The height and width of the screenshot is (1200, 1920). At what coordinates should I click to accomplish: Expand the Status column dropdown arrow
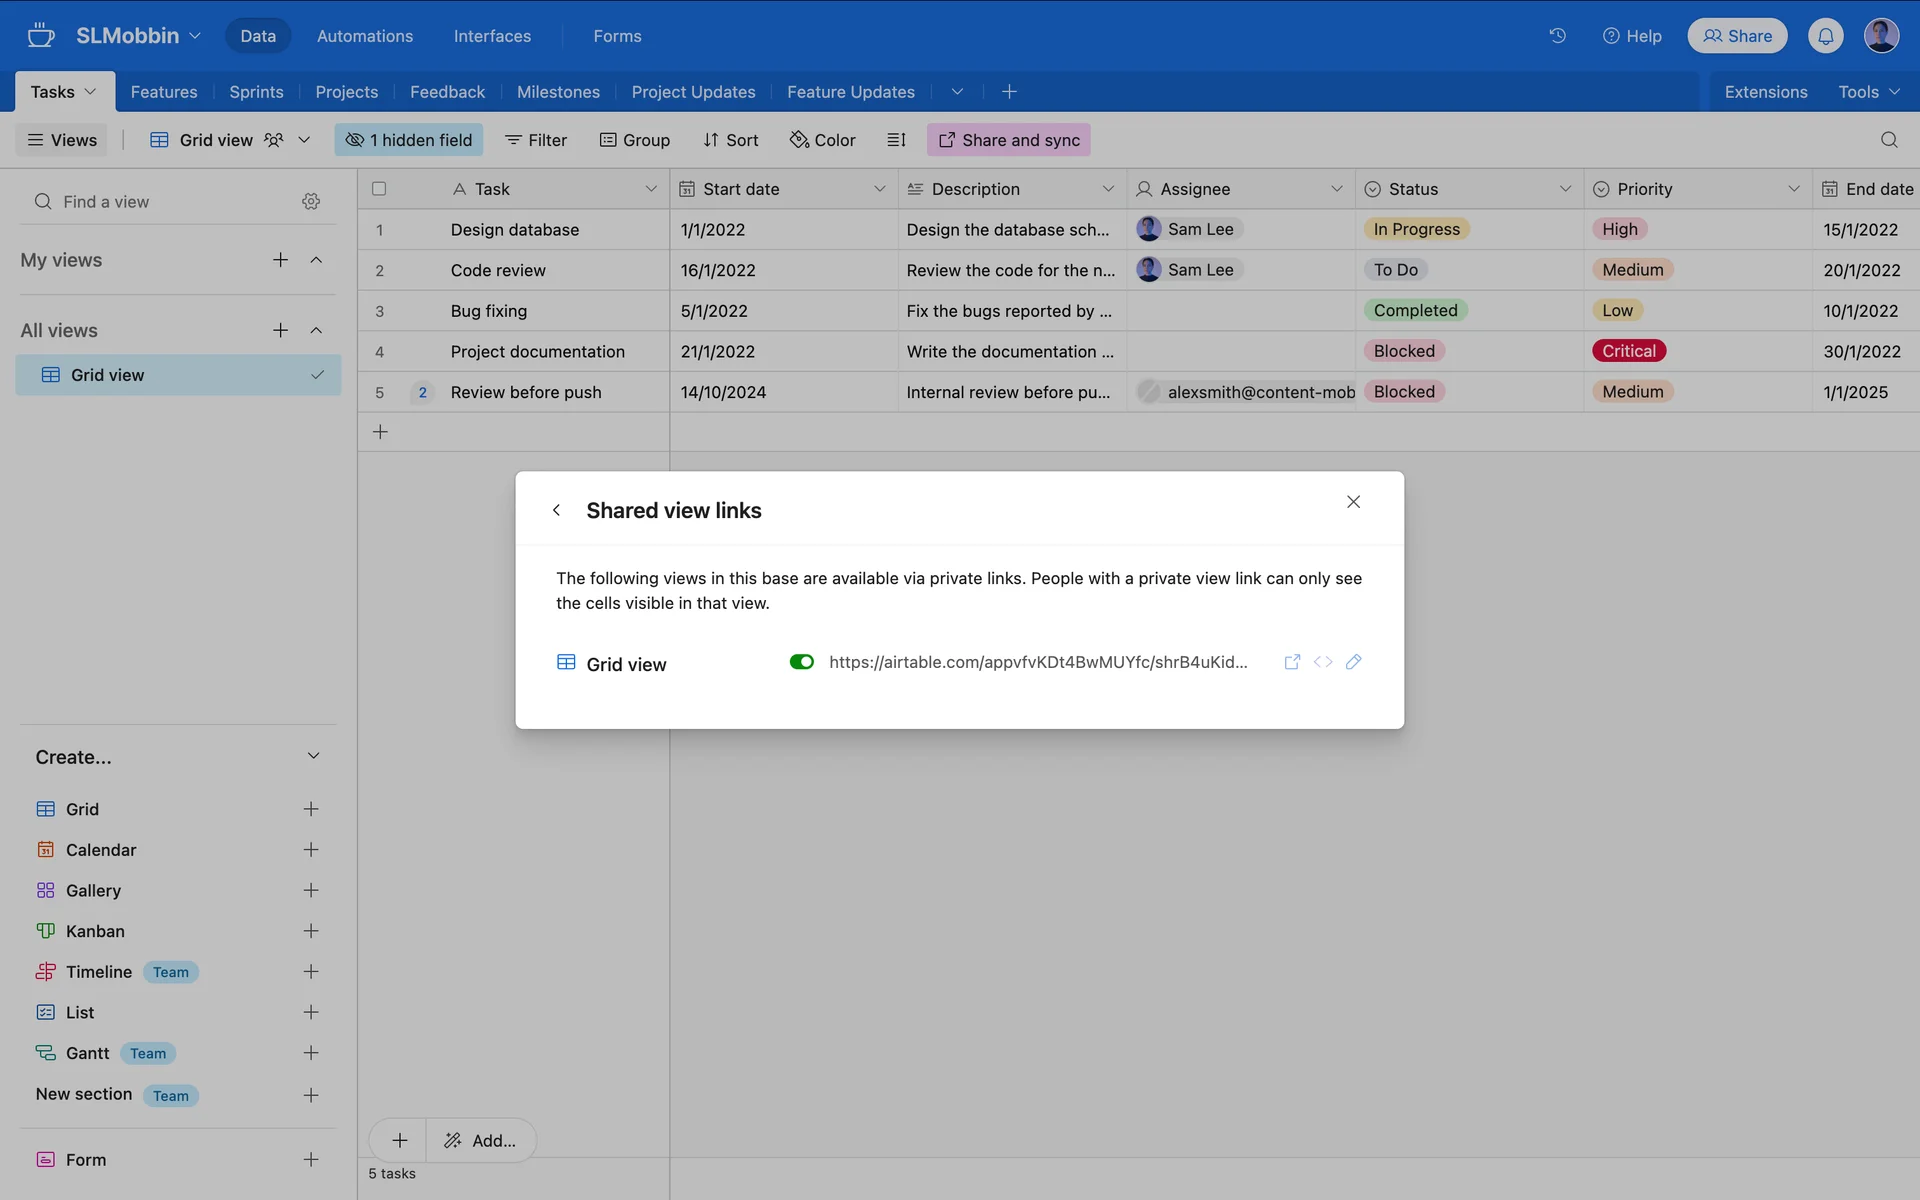(1565, 189)
